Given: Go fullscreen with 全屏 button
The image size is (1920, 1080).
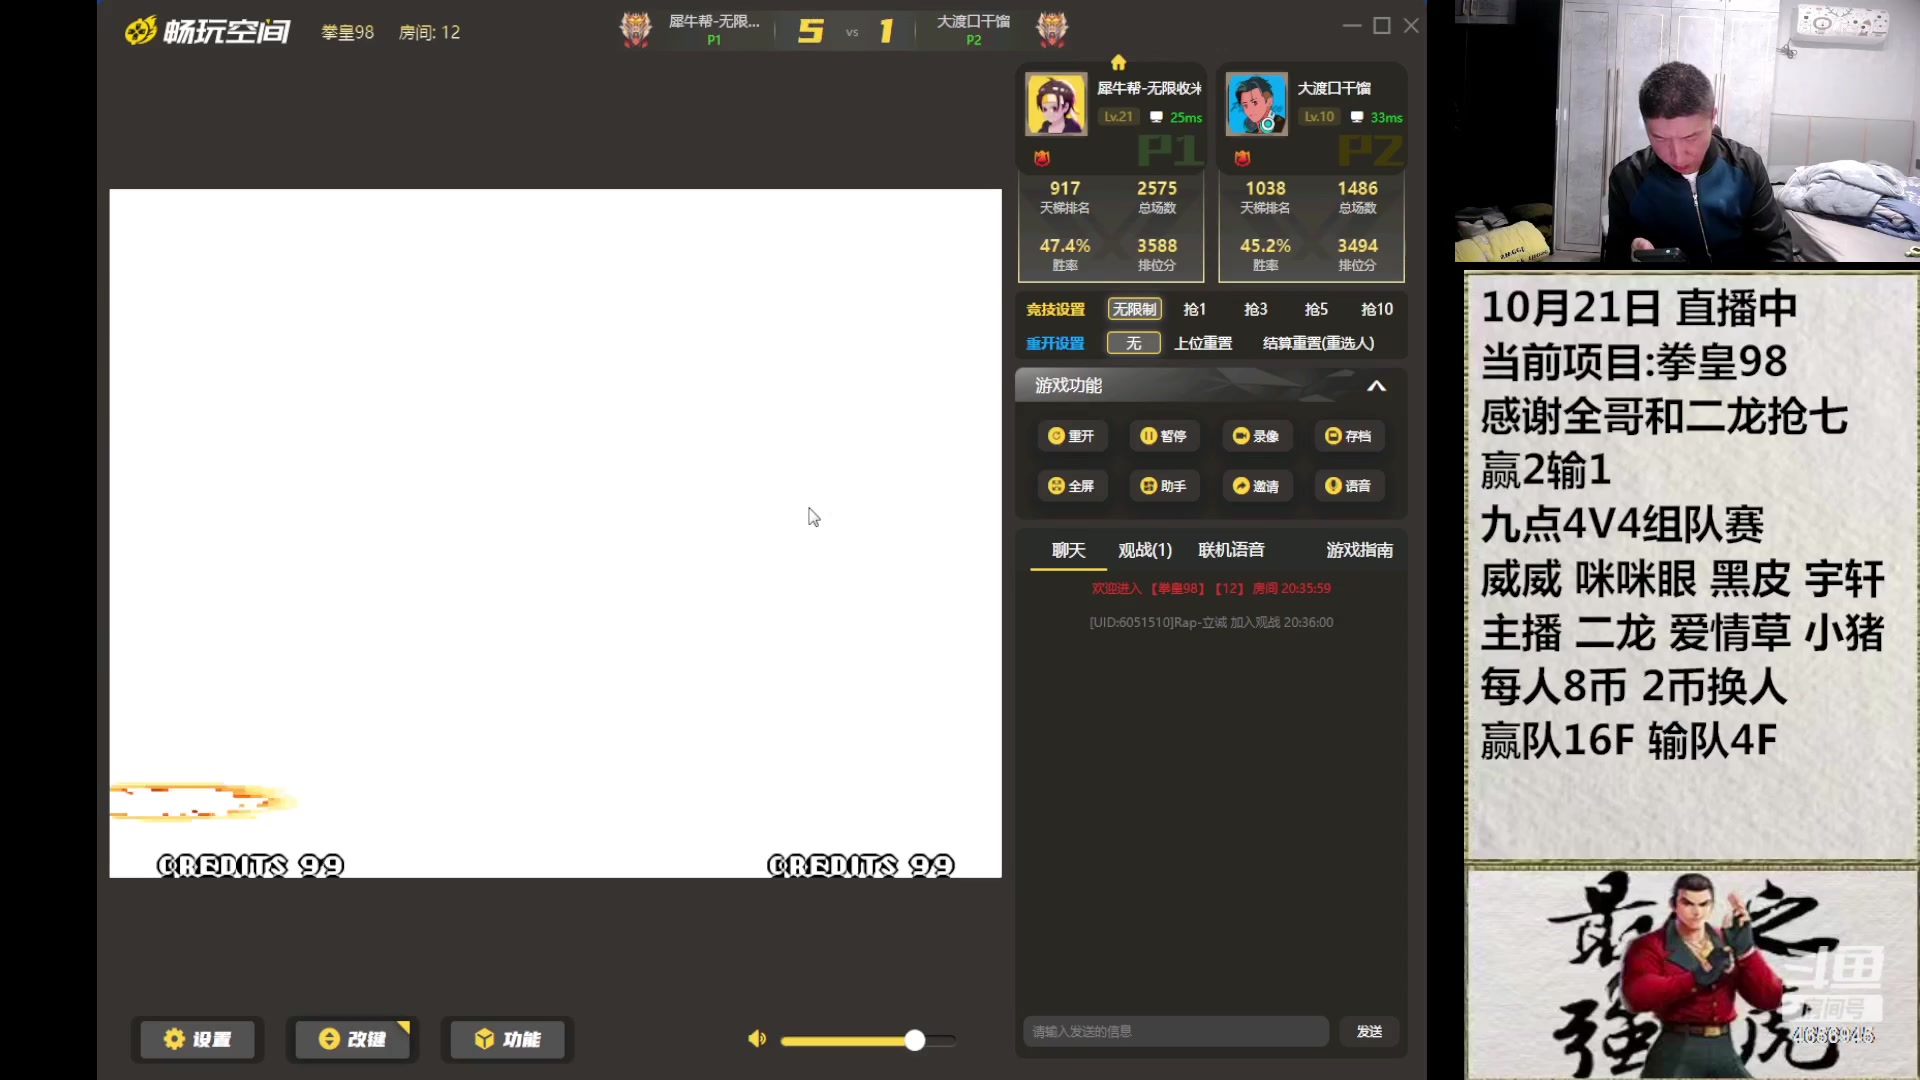Looking at the screenshot, I should pos(1071,486).
